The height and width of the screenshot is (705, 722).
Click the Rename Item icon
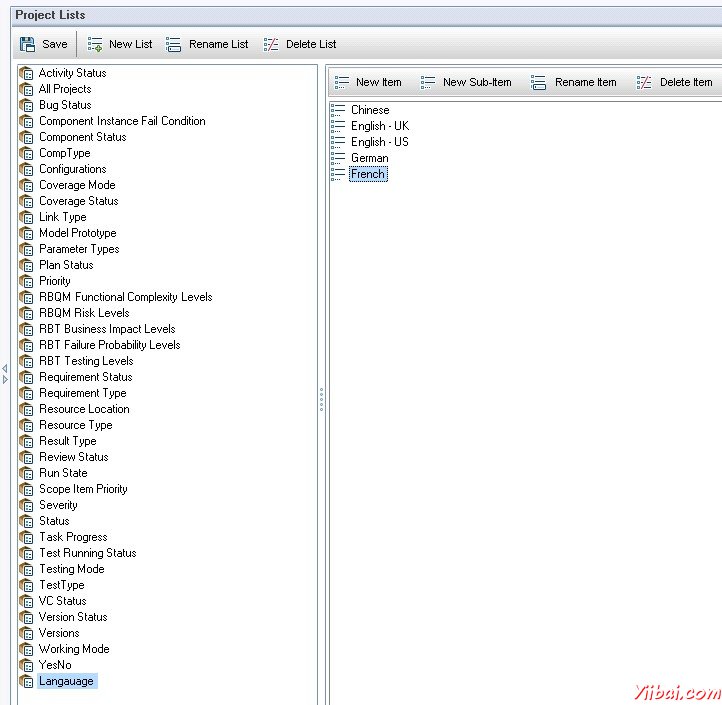539,82
